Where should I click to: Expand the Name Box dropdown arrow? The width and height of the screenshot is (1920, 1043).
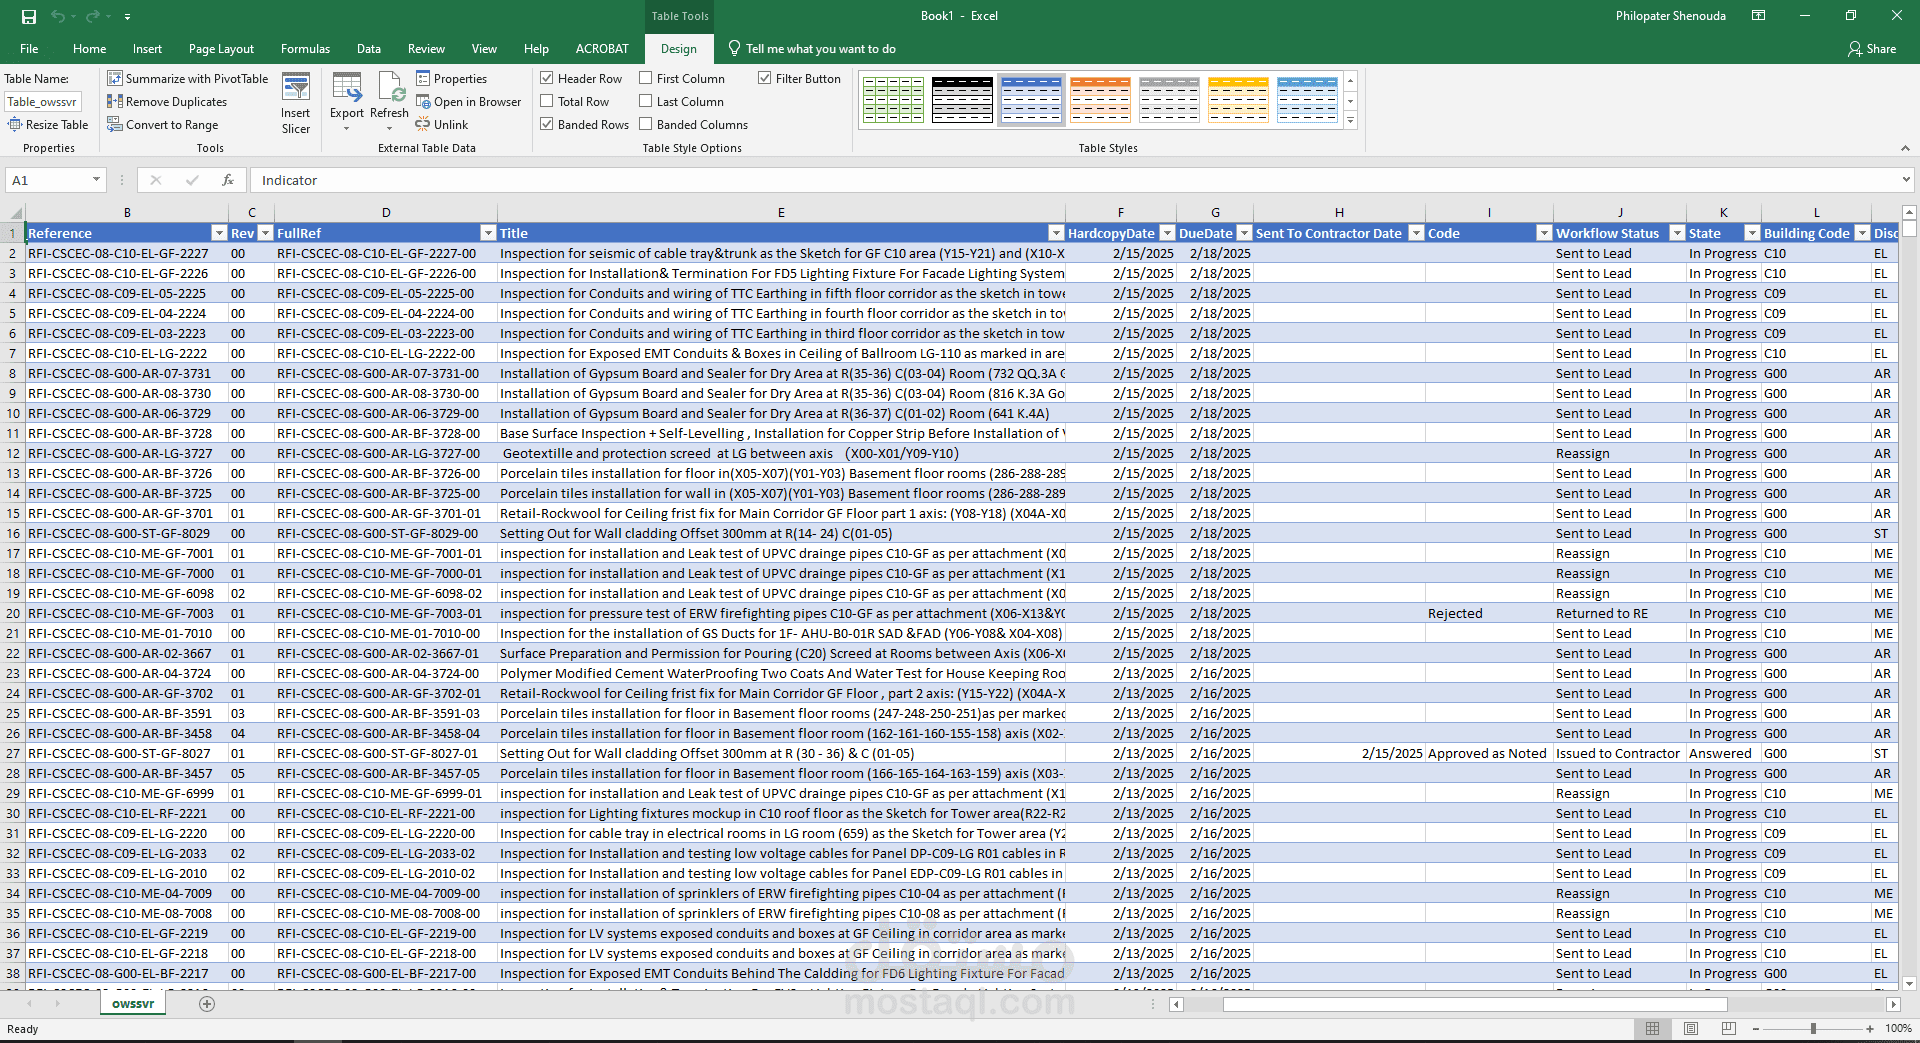(96, 180)
